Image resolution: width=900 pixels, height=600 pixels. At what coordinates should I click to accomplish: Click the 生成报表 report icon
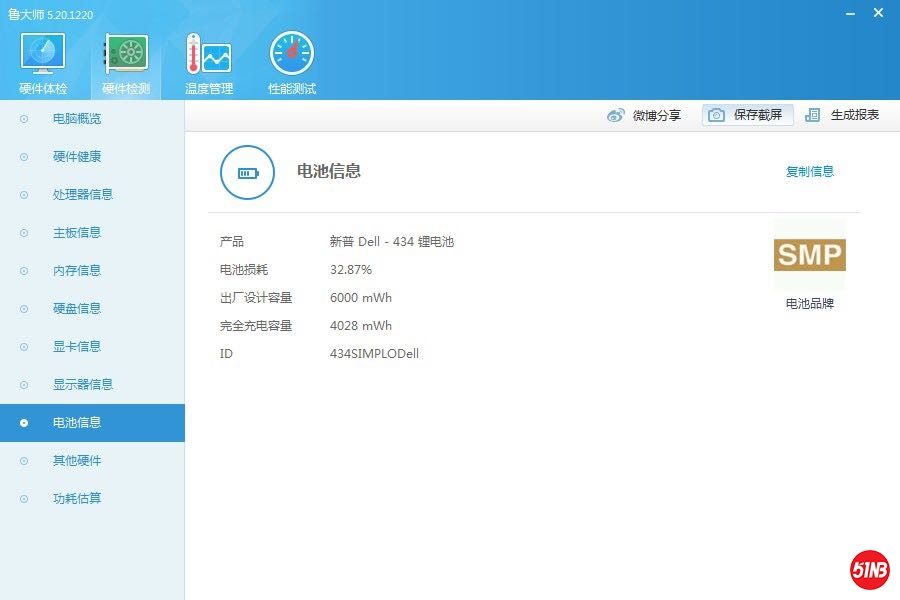[813, 115]
